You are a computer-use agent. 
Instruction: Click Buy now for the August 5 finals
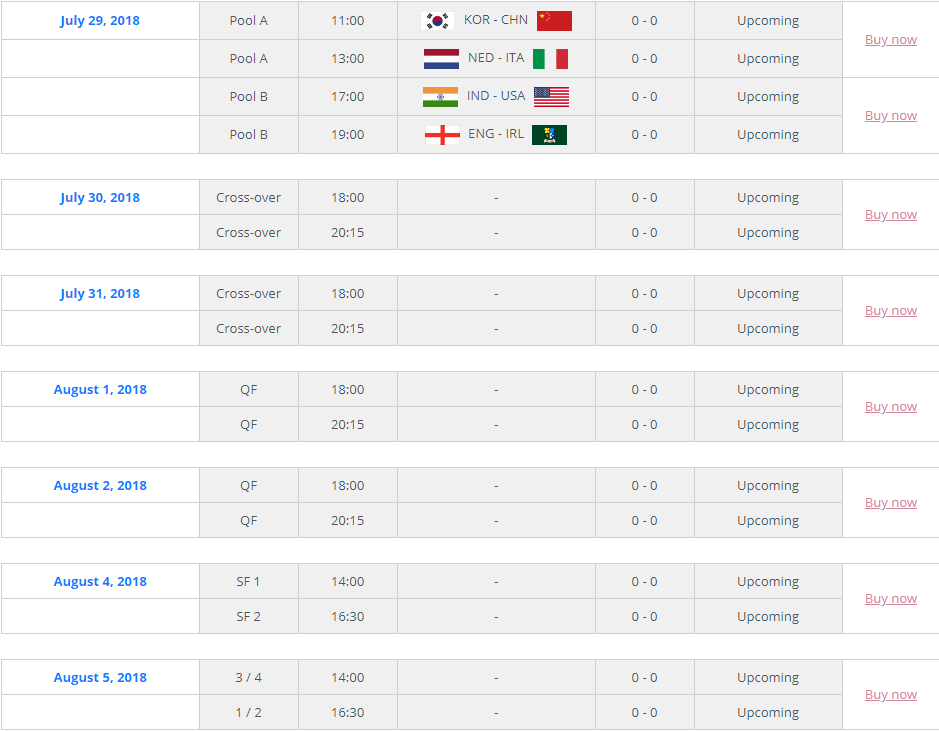click(890, 694)
